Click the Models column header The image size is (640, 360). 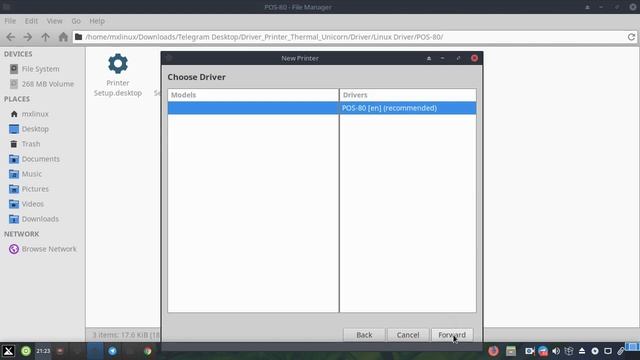(x=253, y=95)
